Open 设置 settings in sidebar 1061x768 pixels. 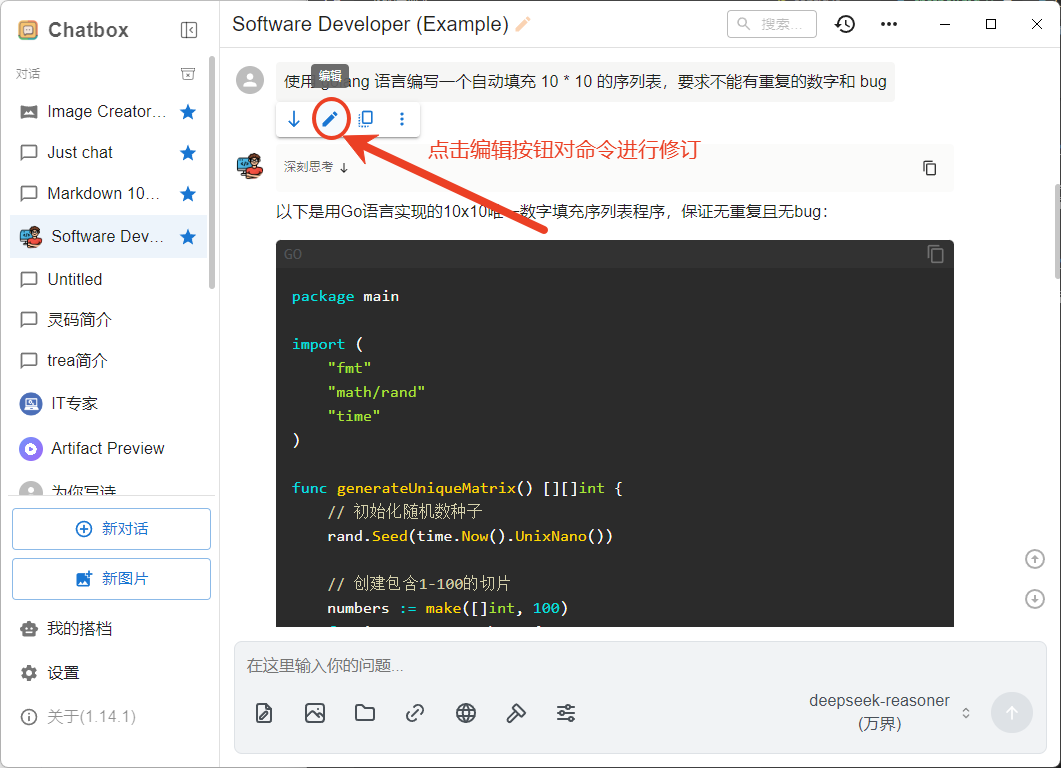click(63, 673)
